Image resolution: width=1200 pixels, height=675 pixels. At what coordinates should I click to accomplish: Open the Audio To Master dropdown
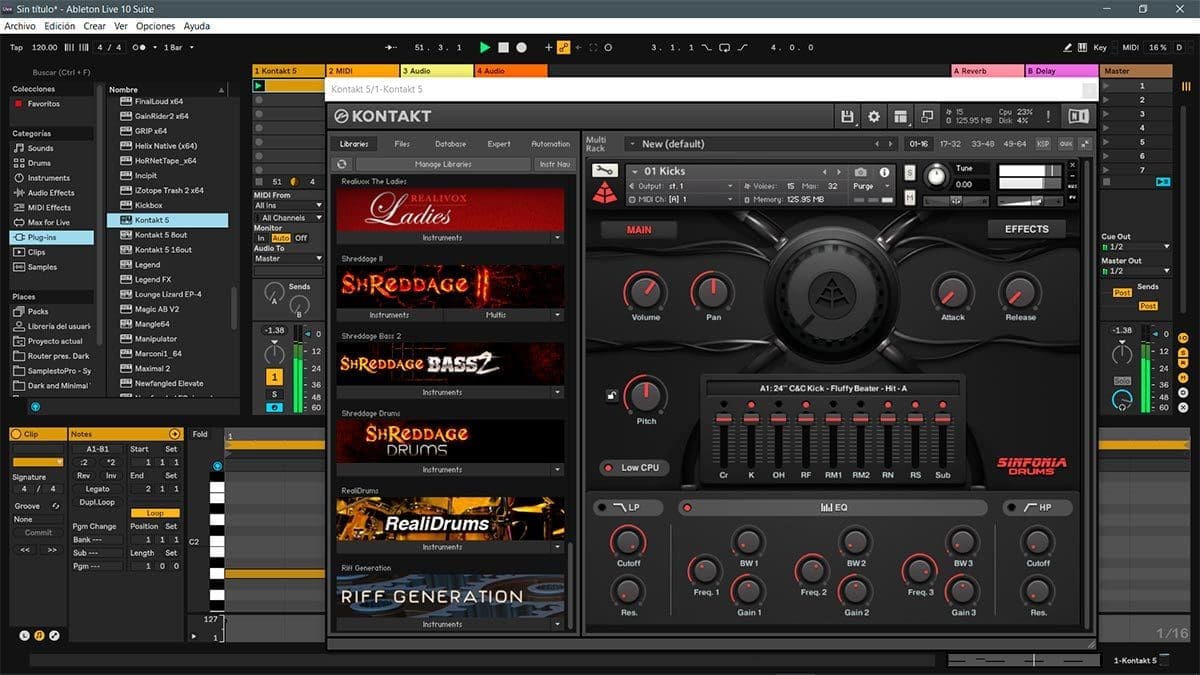coord(288,258)
